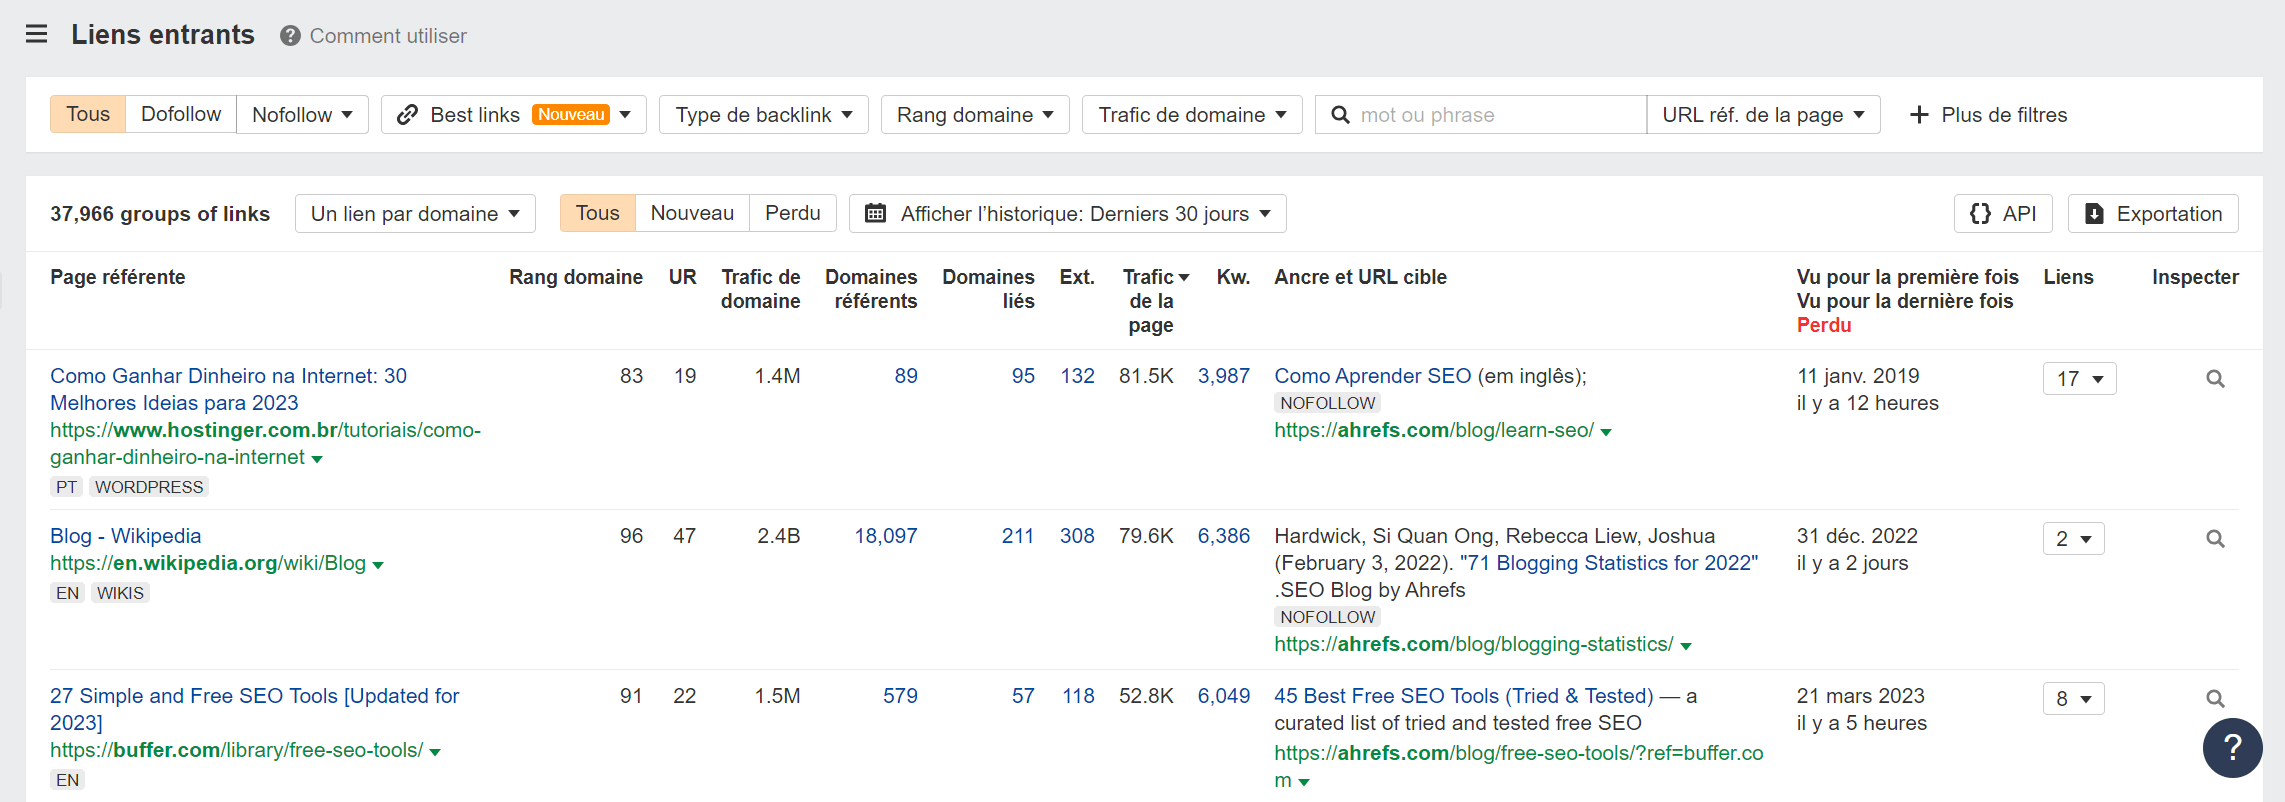This screenshot has height=802, width=2285.
Task: Expand ahrefs.com/blog/learn-seo/ target URL caret
Action: click(1606, 432)
